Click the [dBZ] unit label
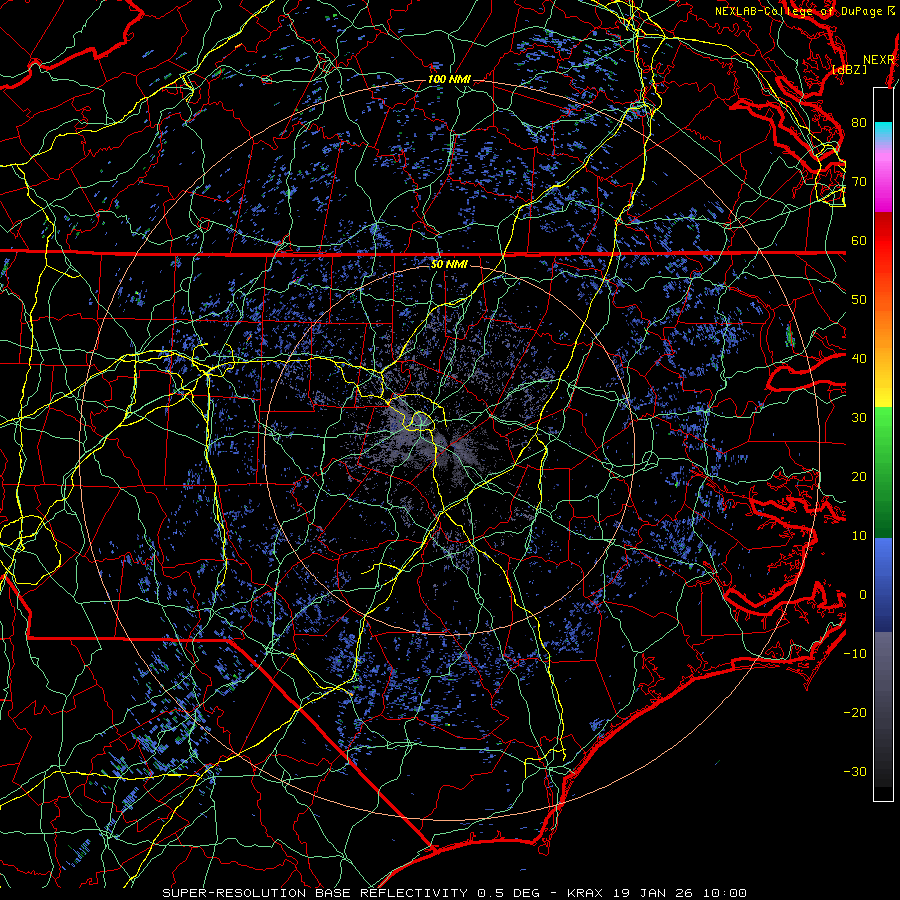 coord(850,70)
